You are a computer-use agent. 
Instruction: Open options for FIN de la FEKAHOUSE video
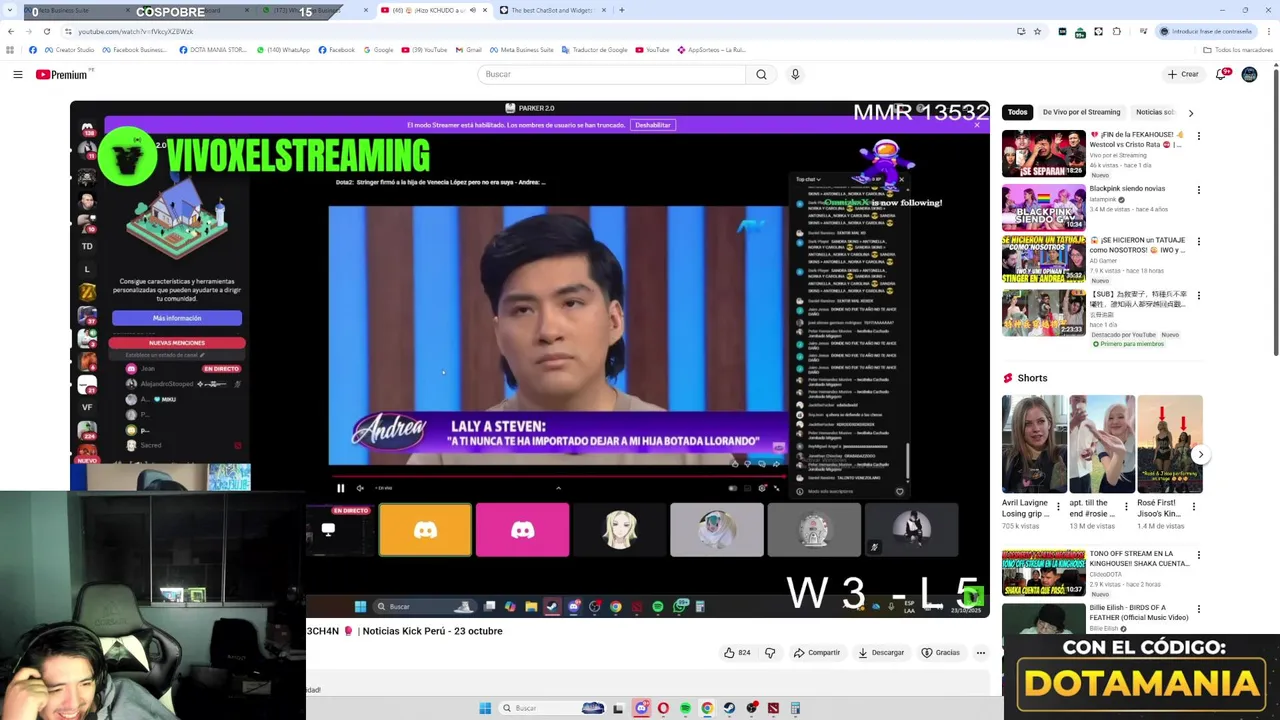tap(1199, 136)
